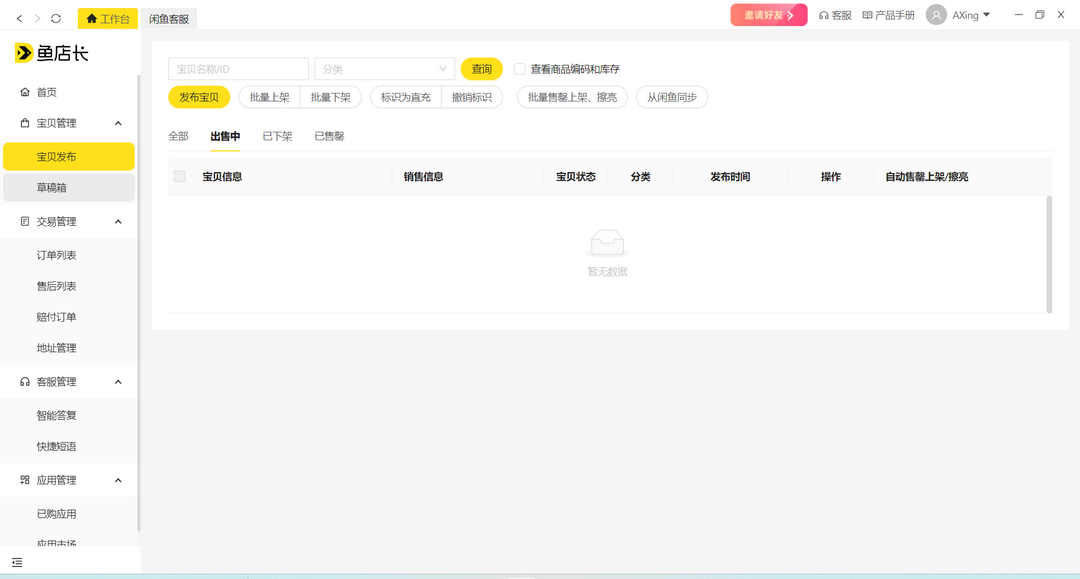The height and width of the screenshot is (579, 1080).
Task: Click the refresh icon in the title bar
Action: 56,17
